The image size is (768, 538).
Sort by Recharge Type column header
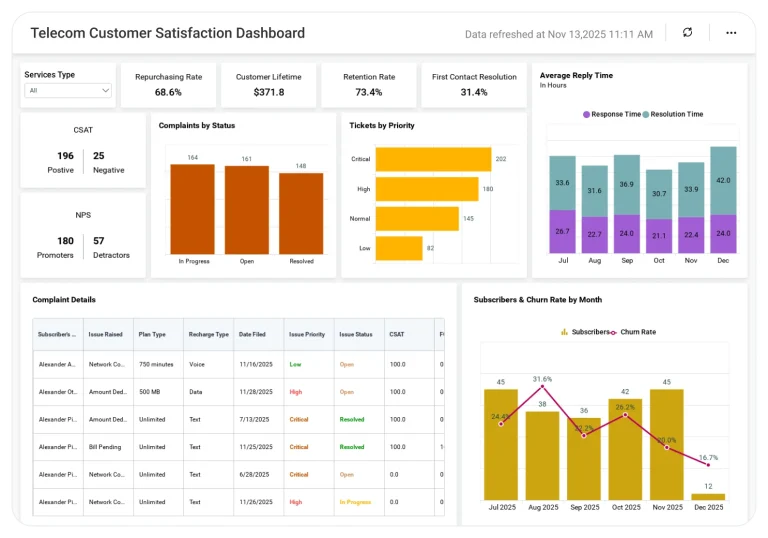coord(209,335)
